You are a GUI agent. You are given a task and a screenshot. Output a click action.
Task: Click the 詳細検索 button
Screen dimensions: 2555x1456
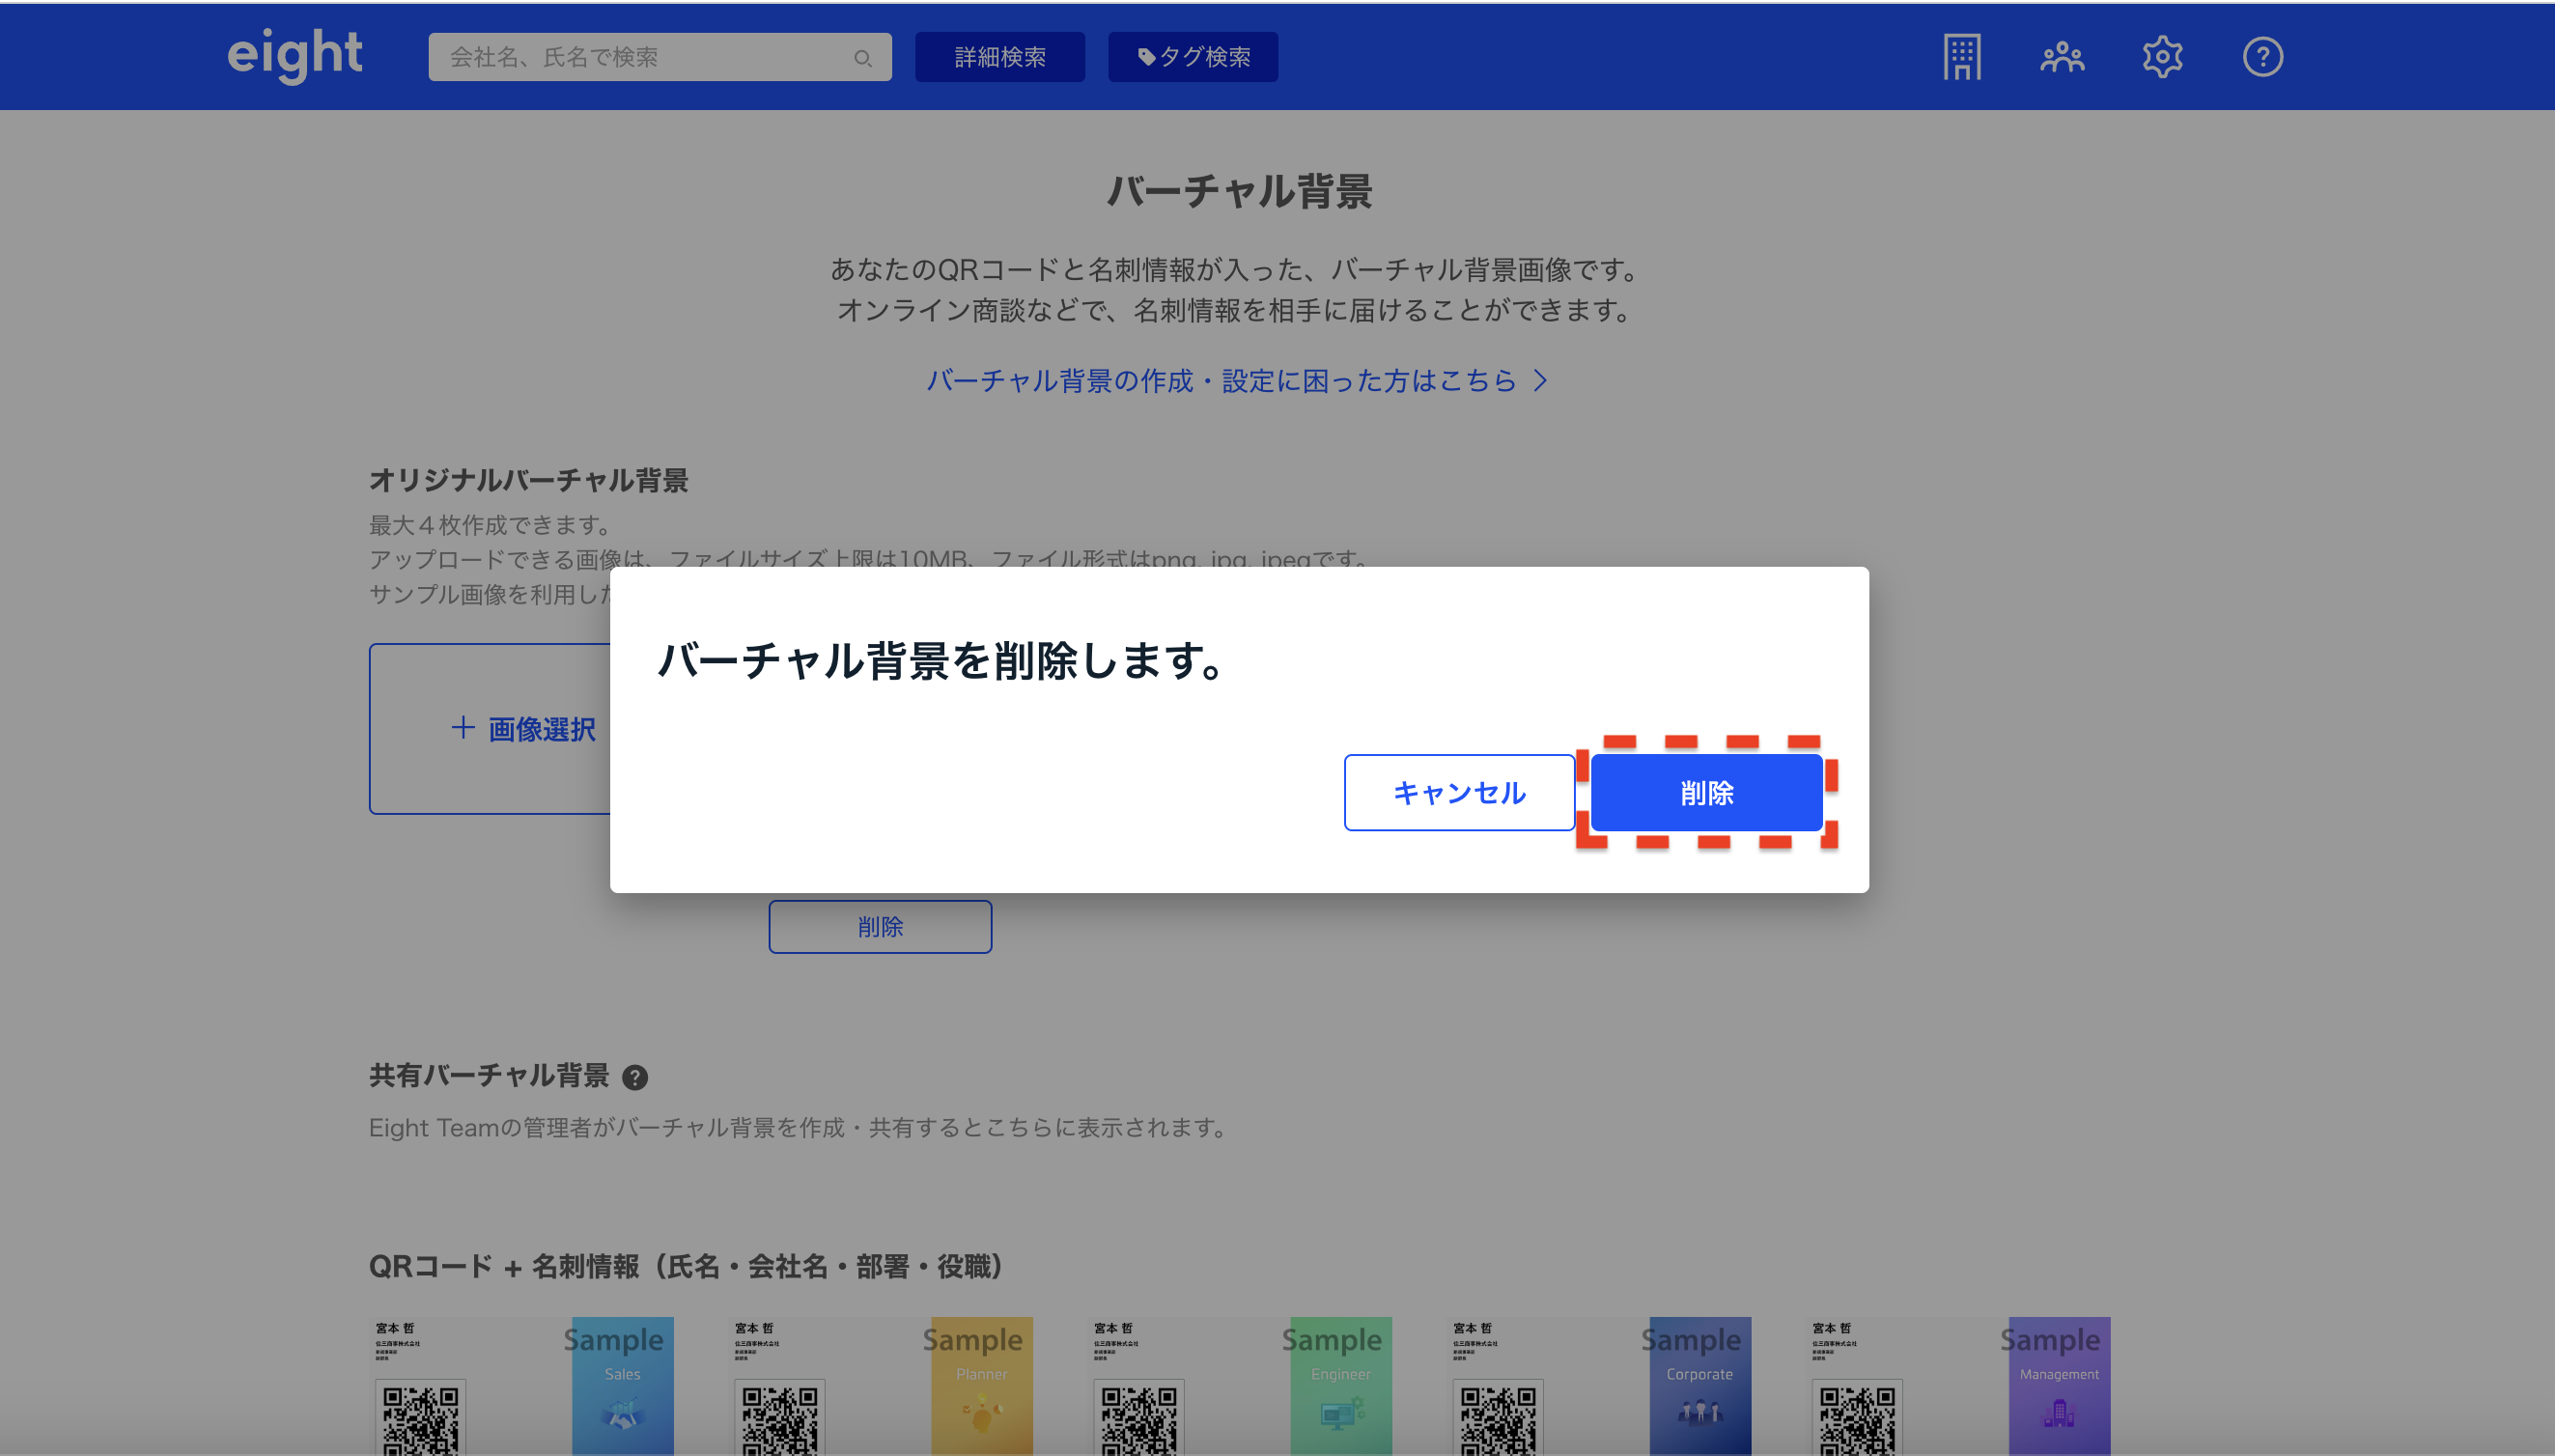point(999,57)
